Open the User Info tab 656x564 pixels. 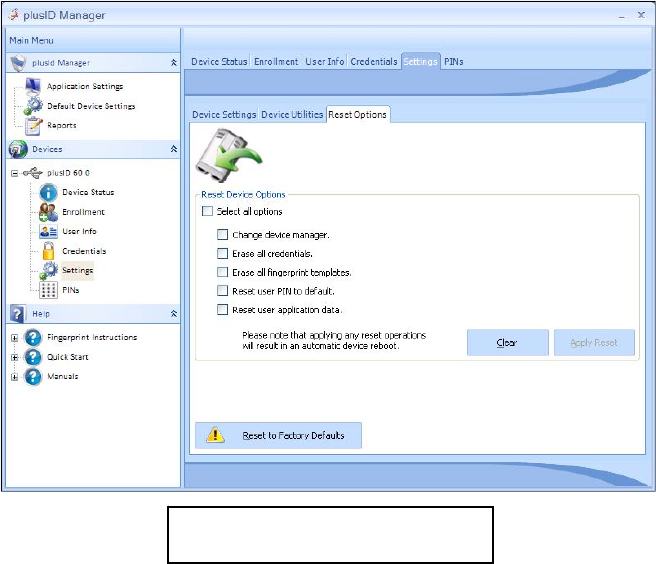coord(325,62)
